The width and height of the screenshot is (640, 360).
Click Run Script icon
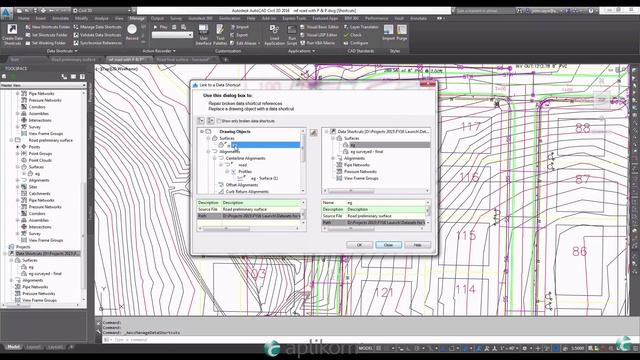(292, 34)
